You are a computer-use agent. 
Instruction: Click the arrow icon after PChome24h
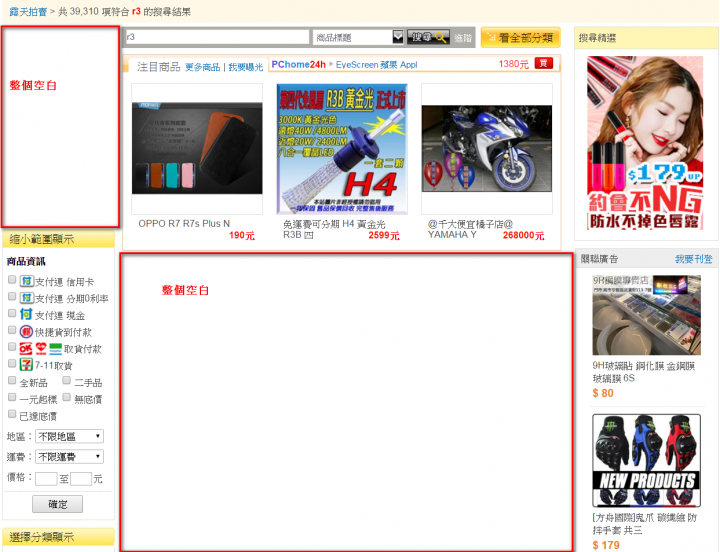[x=331, y=64]
